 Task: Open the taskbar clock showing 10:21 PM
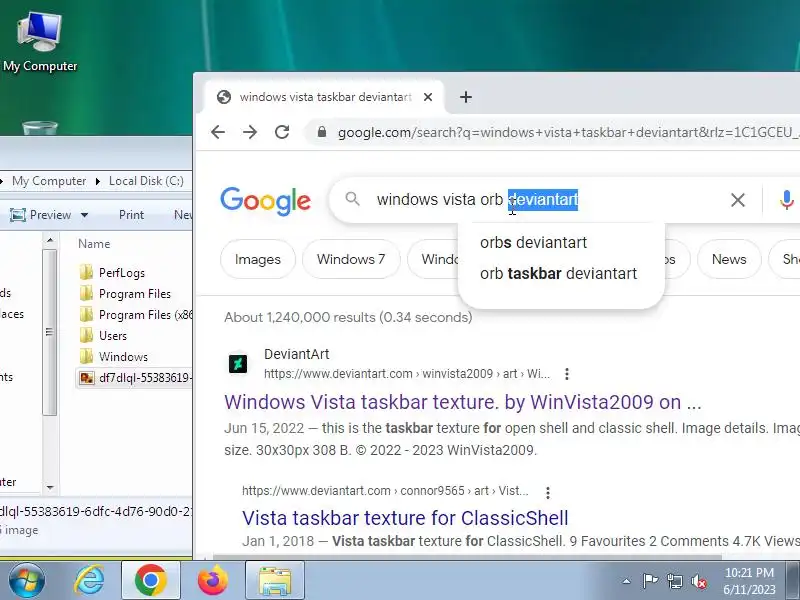tap(749, 581)
